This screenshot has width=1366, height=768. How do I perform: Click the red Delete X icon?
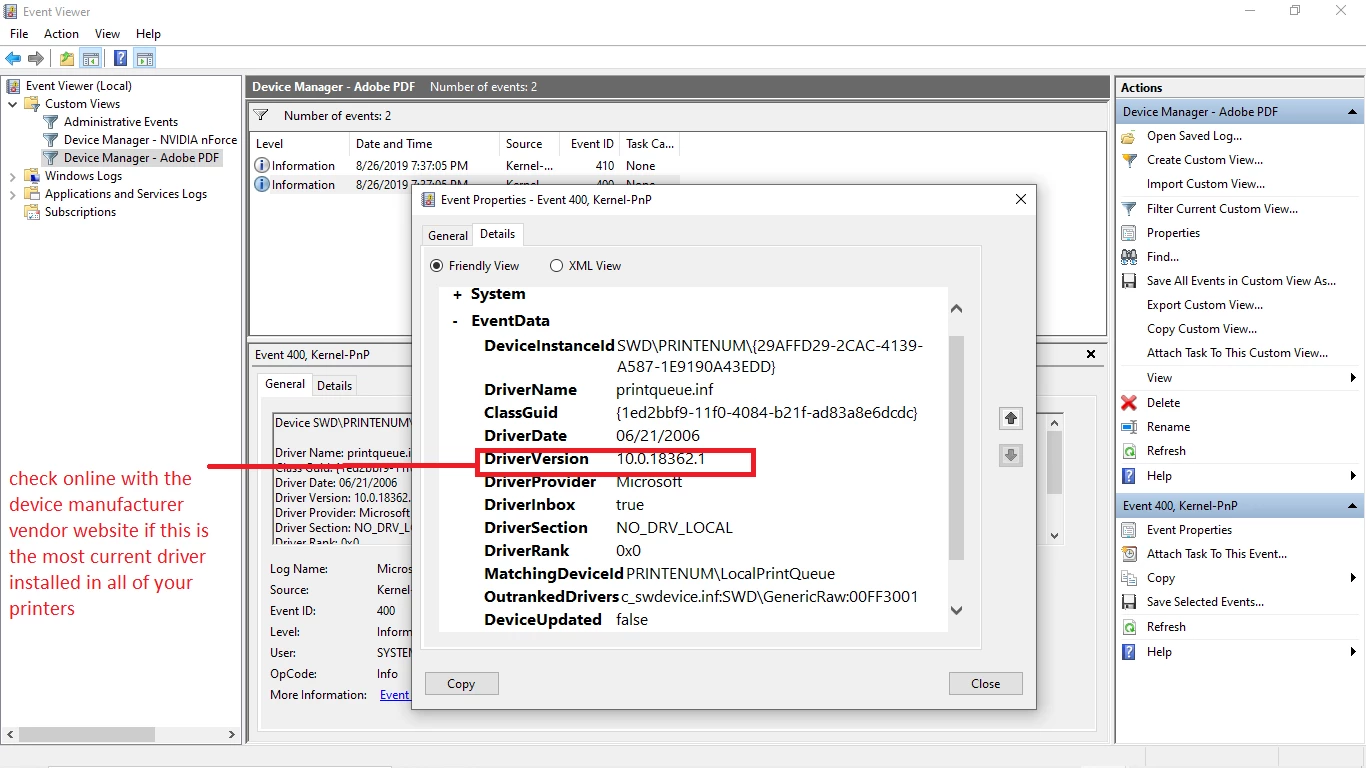click(x=1129, y=403)
